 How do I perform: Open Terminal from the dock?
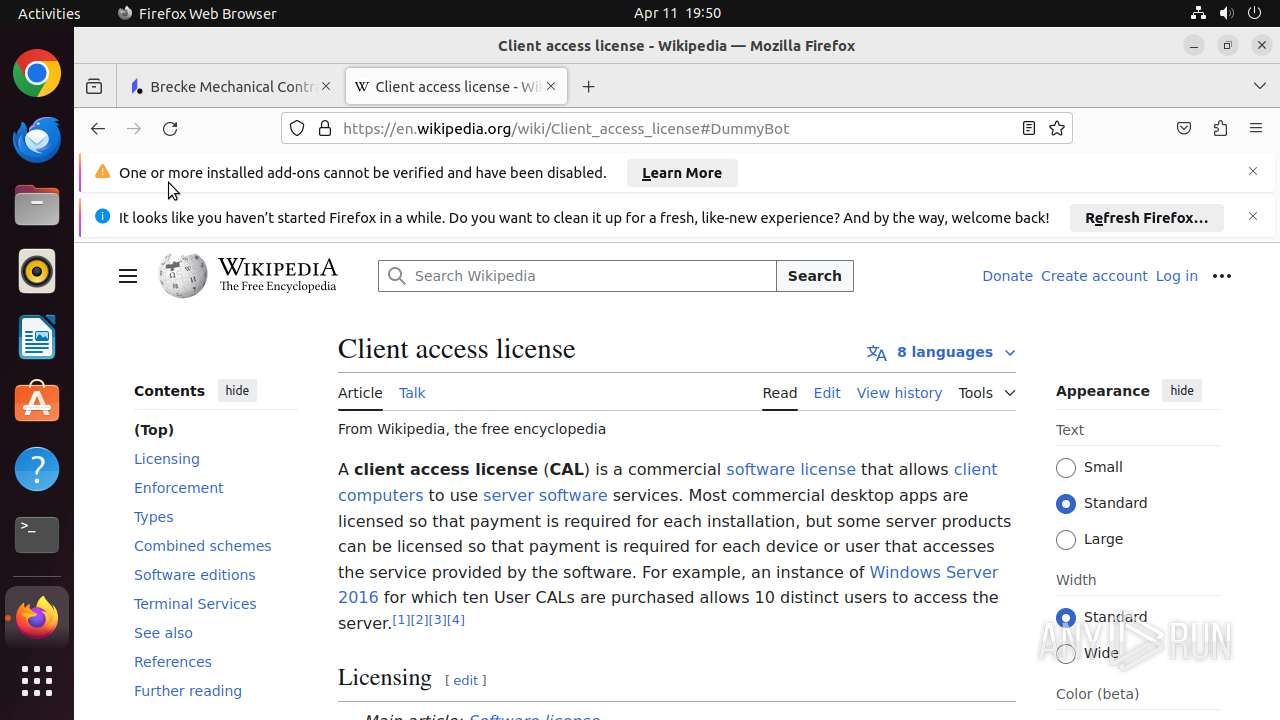click(37, 535)
